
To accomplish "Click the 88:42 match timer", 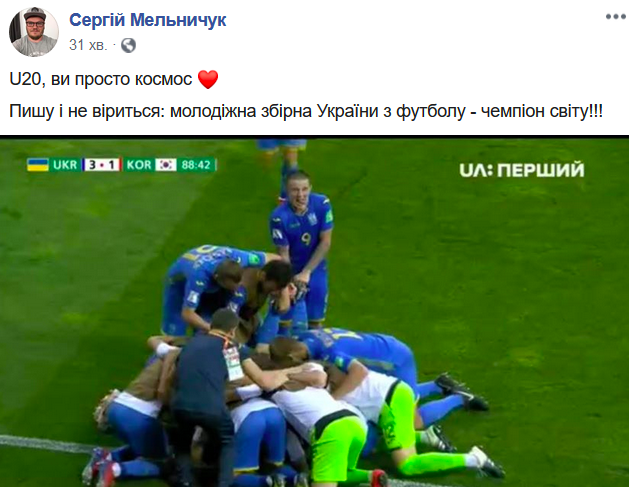I will pos(196,165).
